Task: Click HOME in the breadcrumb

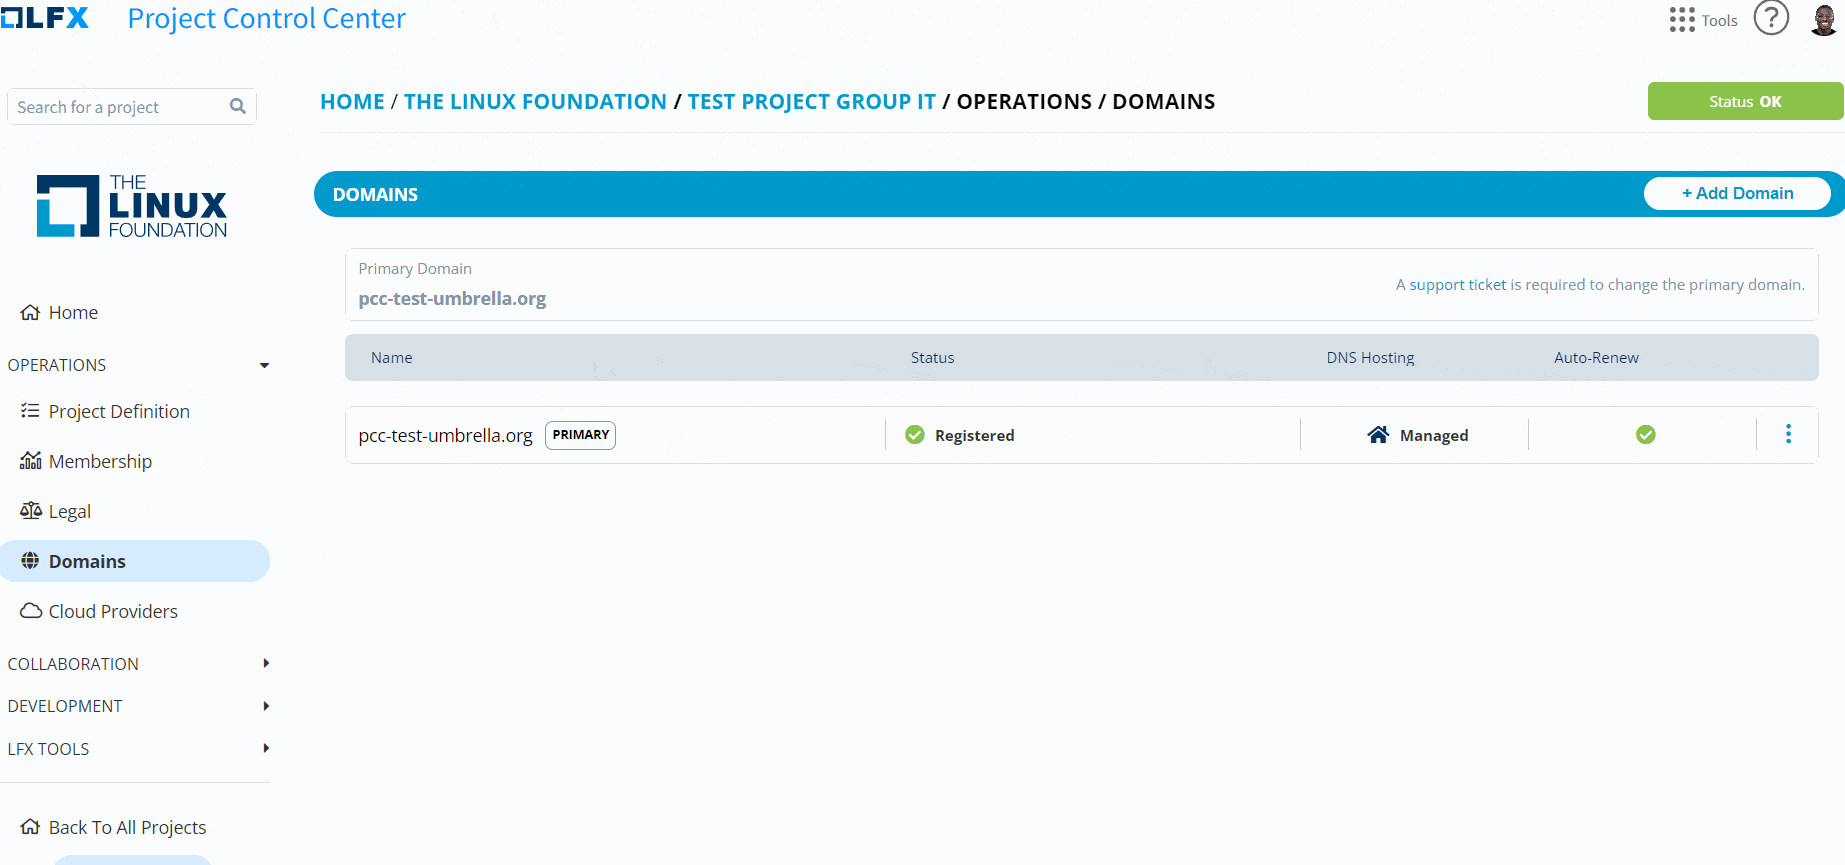Action: [352, 101]
